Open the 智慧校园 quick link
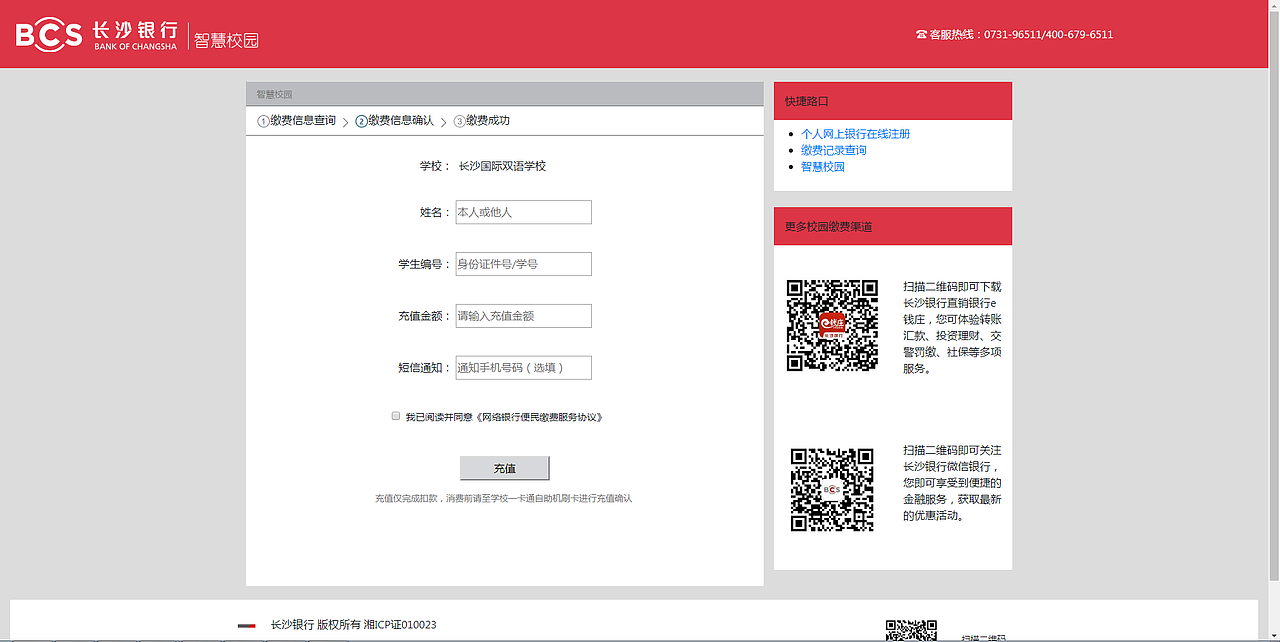This screenshot has height=642, width=1280. 823,167
